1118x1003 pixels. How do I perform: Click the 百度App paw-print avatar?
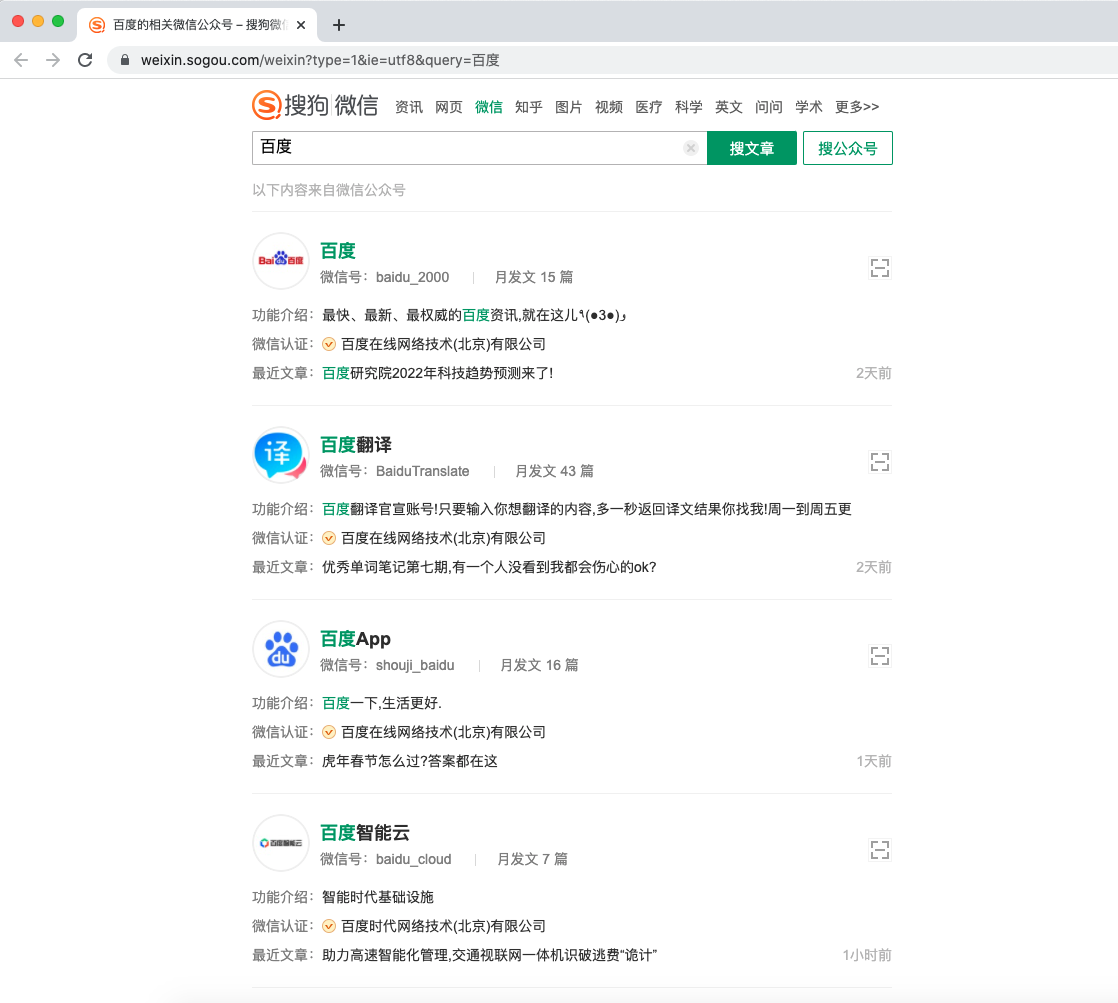coord(280,649)
